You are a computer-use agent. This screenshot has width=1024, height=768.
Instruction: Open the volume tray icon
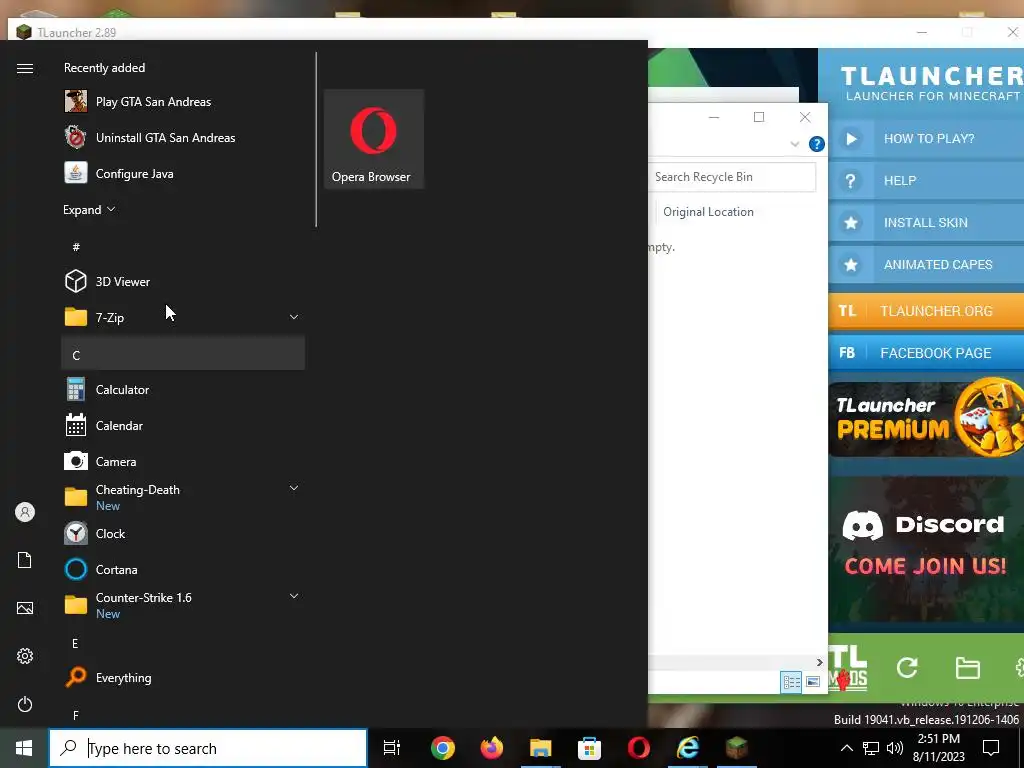(895, 748)
